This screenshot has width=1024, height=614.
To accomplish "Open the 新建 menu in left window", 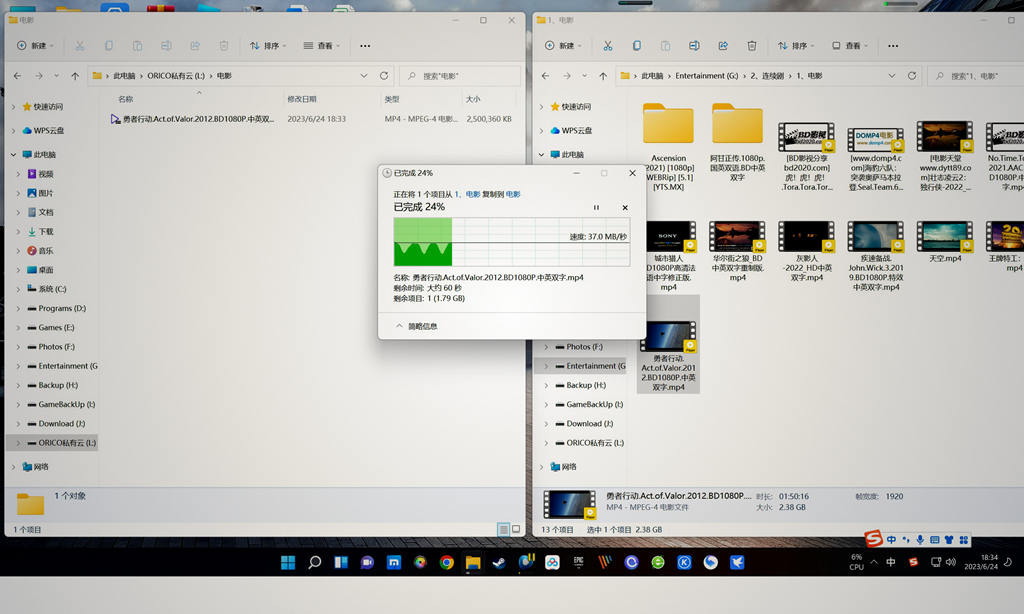I will coord(35,46).
